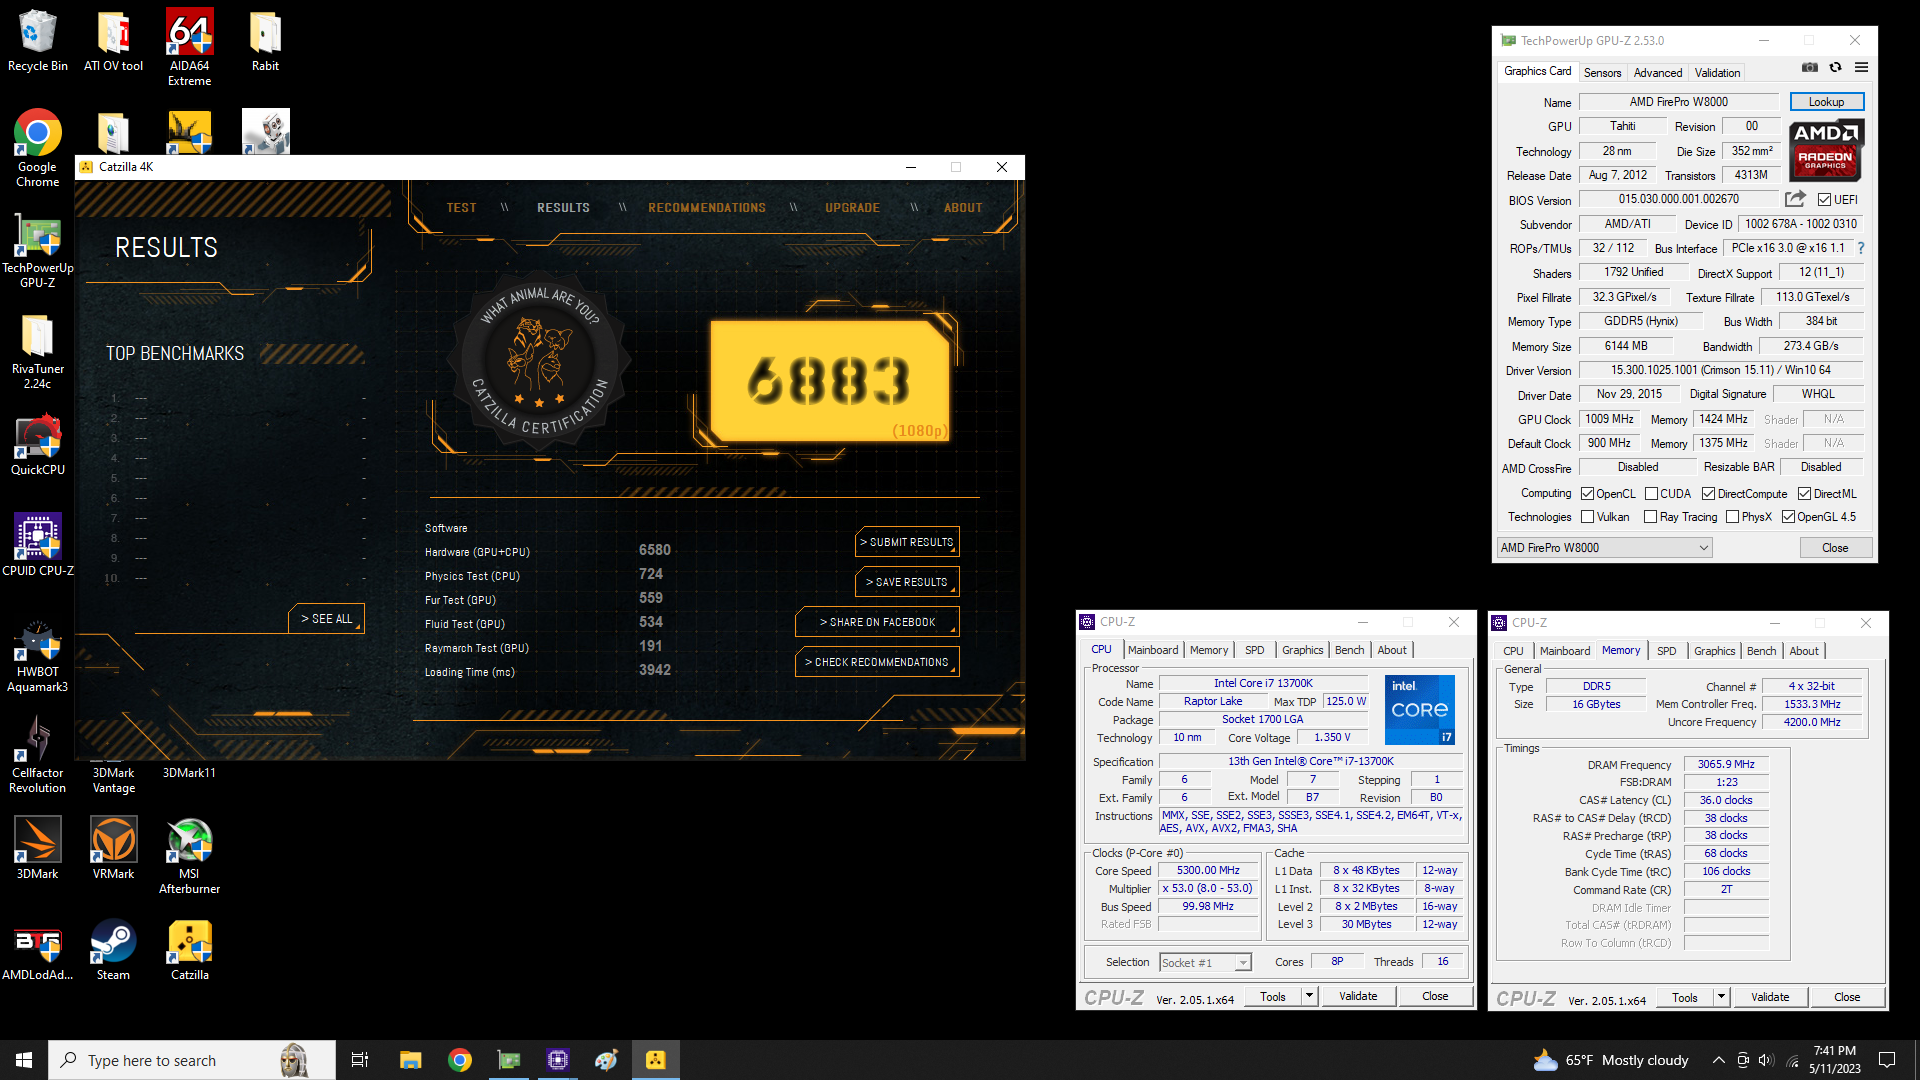Open Task View on taskbar
This screenshot has height=1080, width=1920.
[x=360, y=1060]
